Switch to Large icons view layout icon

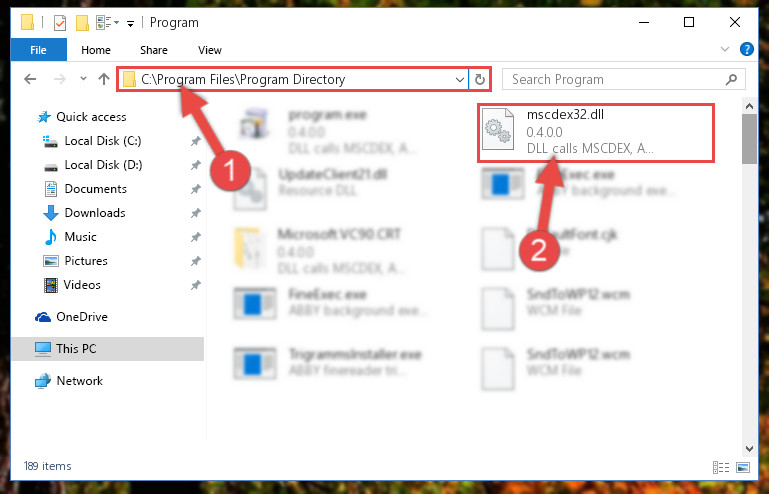tap(743, 468)
